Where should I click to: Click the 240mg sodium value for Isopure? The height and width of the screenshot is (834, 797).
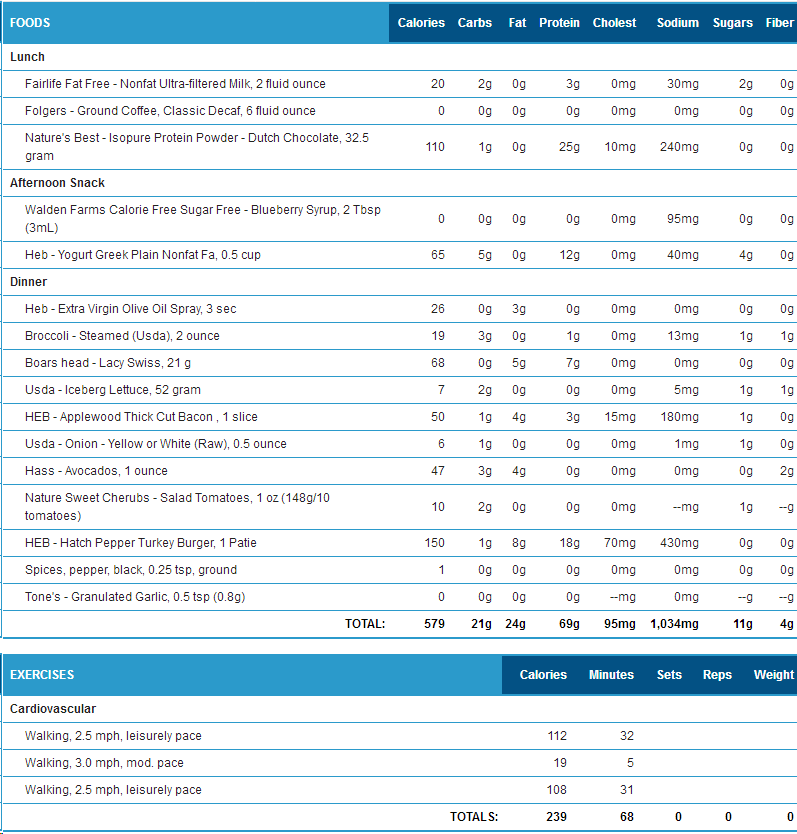pyautogui.click(x=679, y=147)
